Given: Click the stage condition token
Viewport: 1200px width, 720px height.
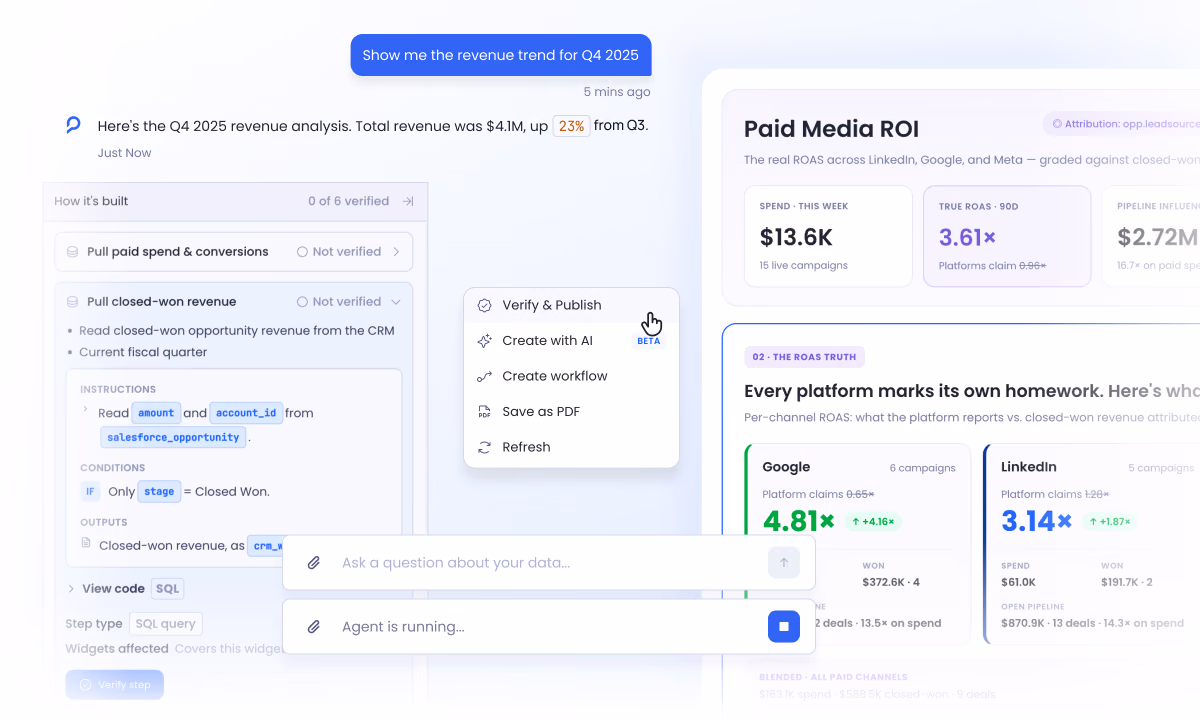Looking at the screenshot, I should coord(160,492).
